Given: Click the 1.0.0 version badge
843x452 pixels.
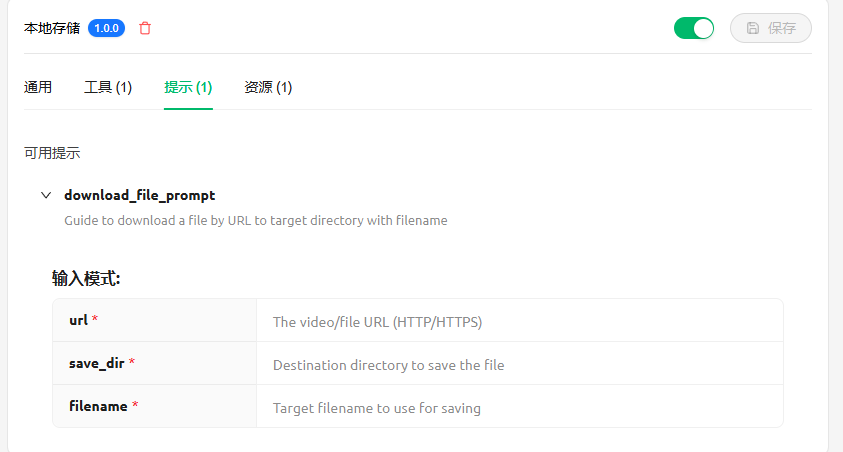Looking at the screenshot, I should pyautogui.click(x=106, y=28).
